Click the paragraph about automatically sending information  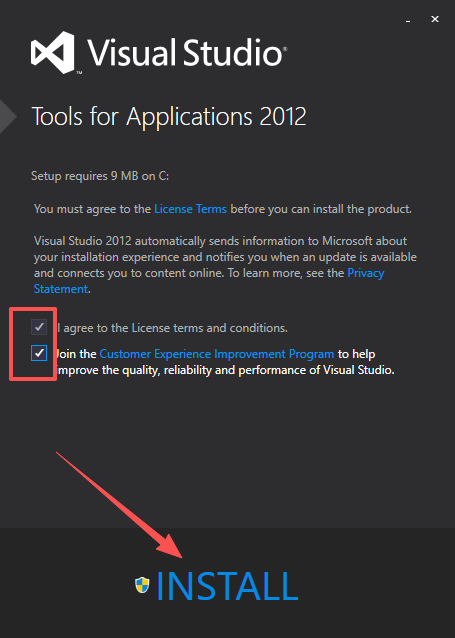[225, 264]
